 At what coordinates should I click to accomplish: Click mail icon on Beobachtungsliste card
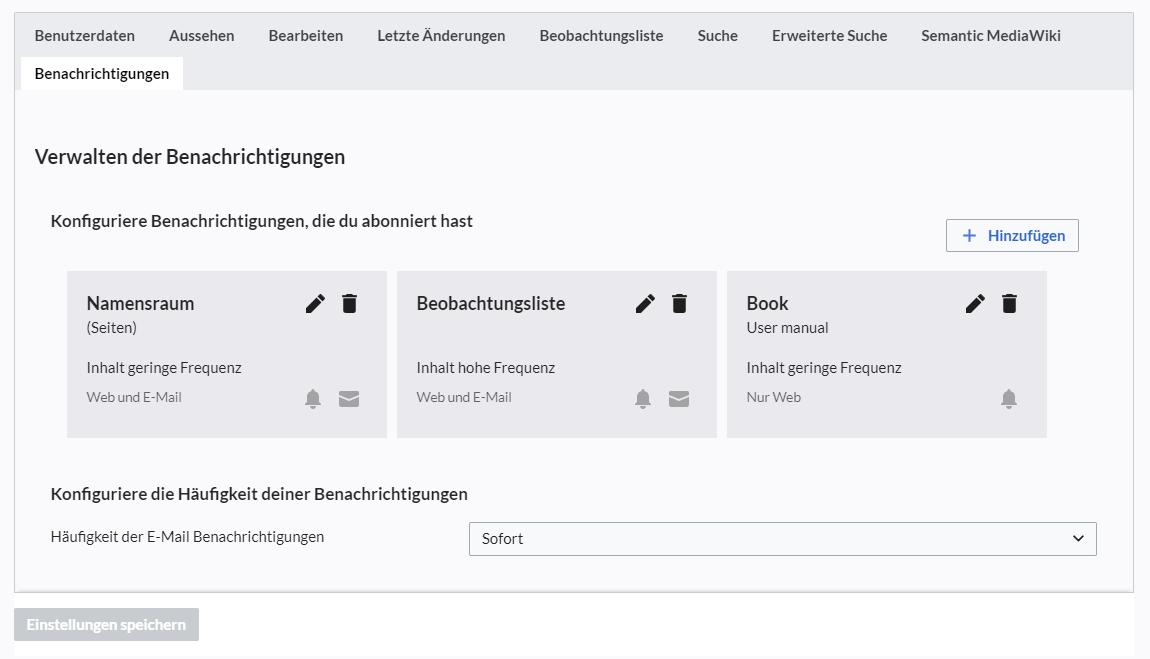click(679, 399)
